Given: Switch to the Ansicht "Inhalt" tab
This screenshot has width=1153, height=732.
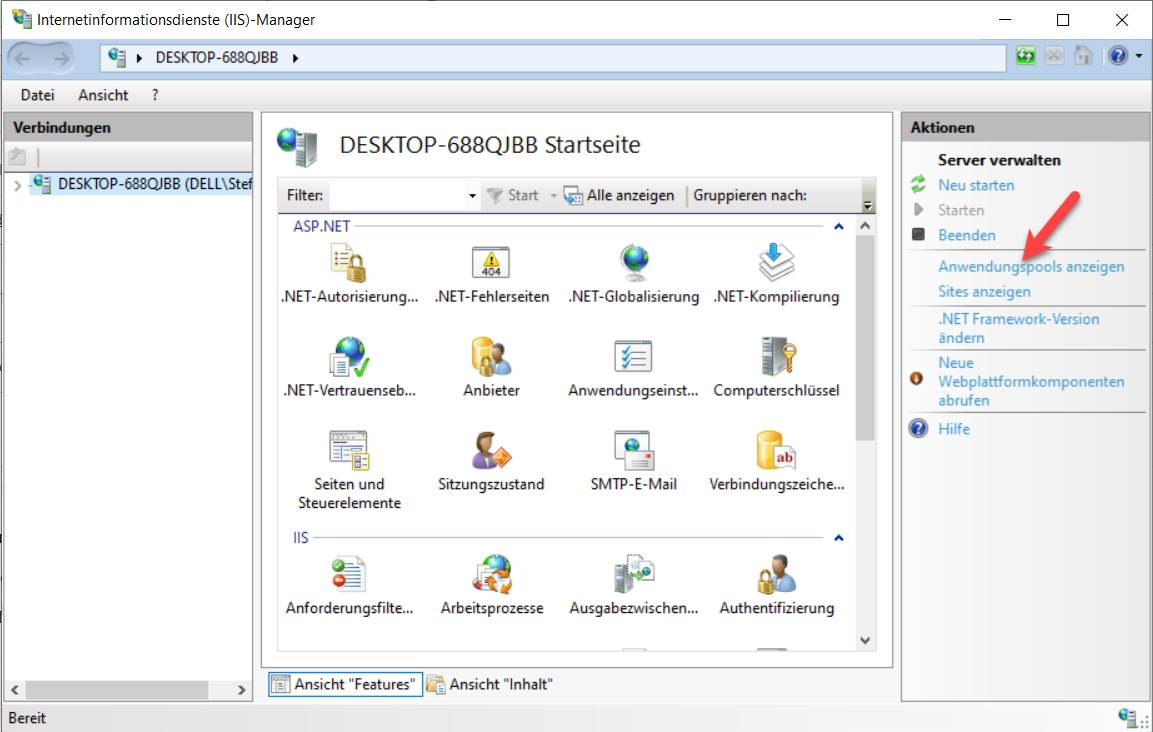Looking at the screenshot, I should 491,685.
